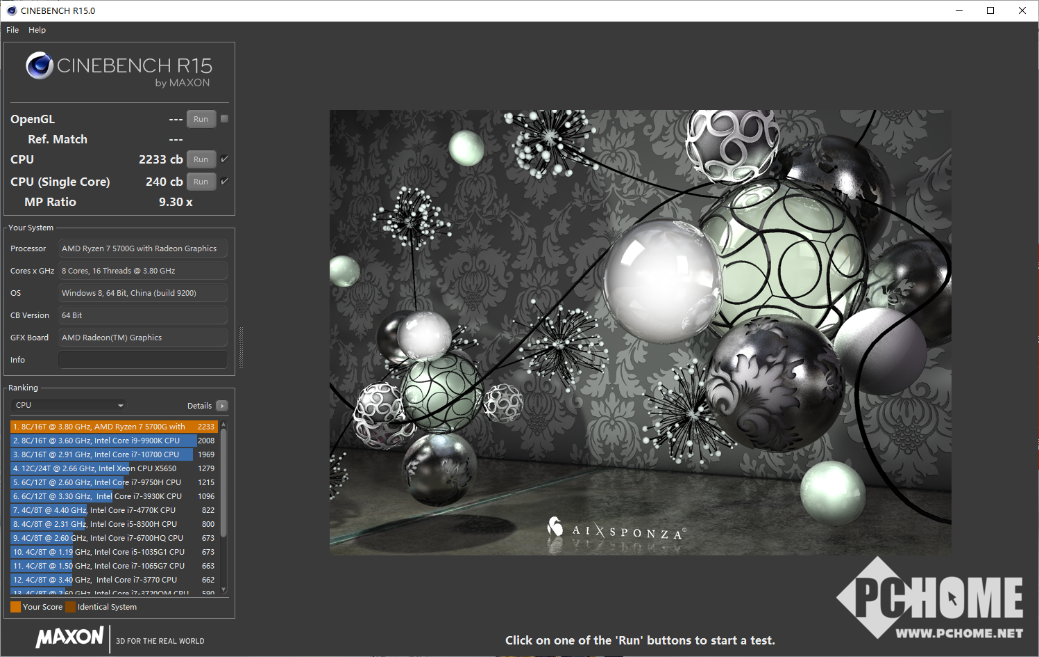This screenshot has height=657, width=1039.
Task: Click the window title bar app icon
Action: [11, 11]
